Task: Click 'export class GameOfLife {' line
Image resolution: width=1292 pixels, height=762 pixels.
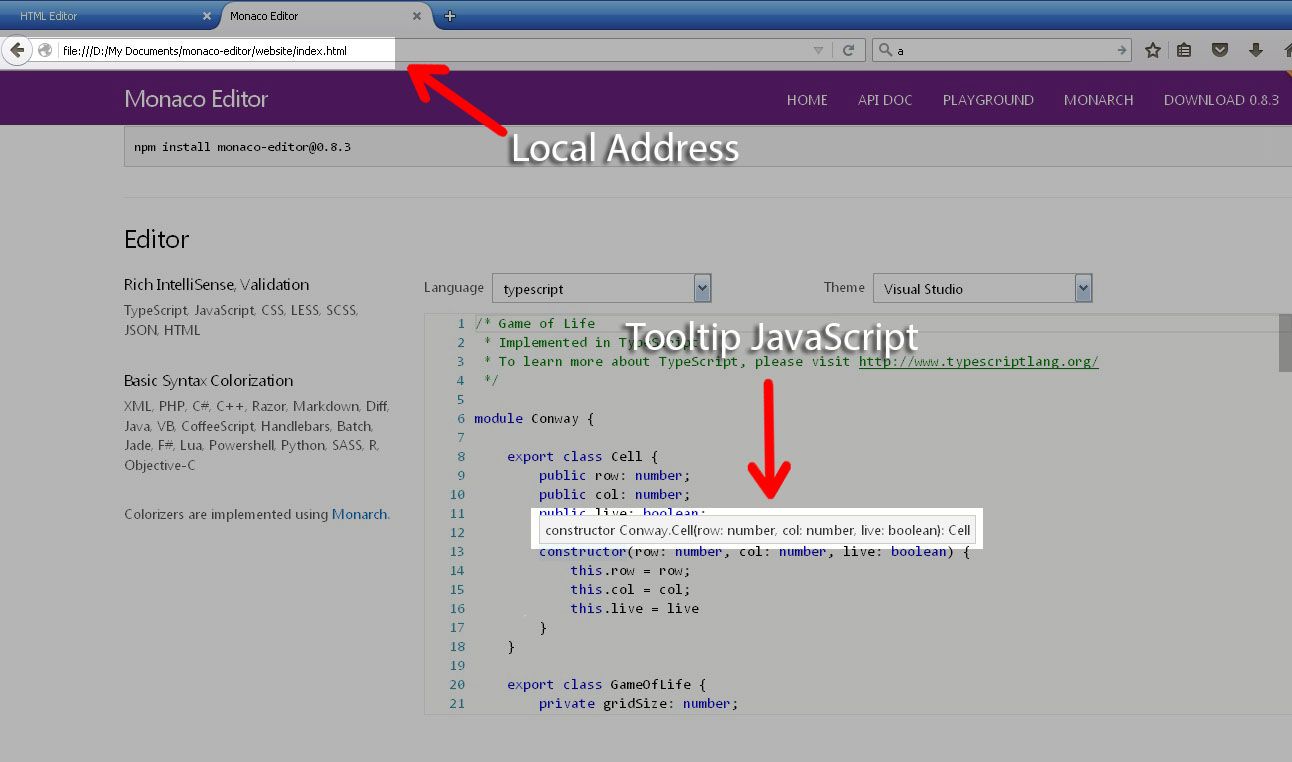Action: click(x=606, y=684)
